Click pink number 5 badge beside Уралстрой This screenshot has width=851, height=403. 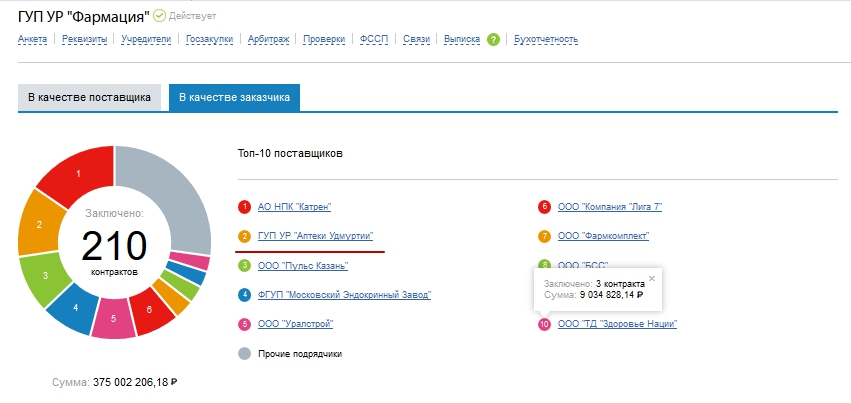(x=244, y=324)
